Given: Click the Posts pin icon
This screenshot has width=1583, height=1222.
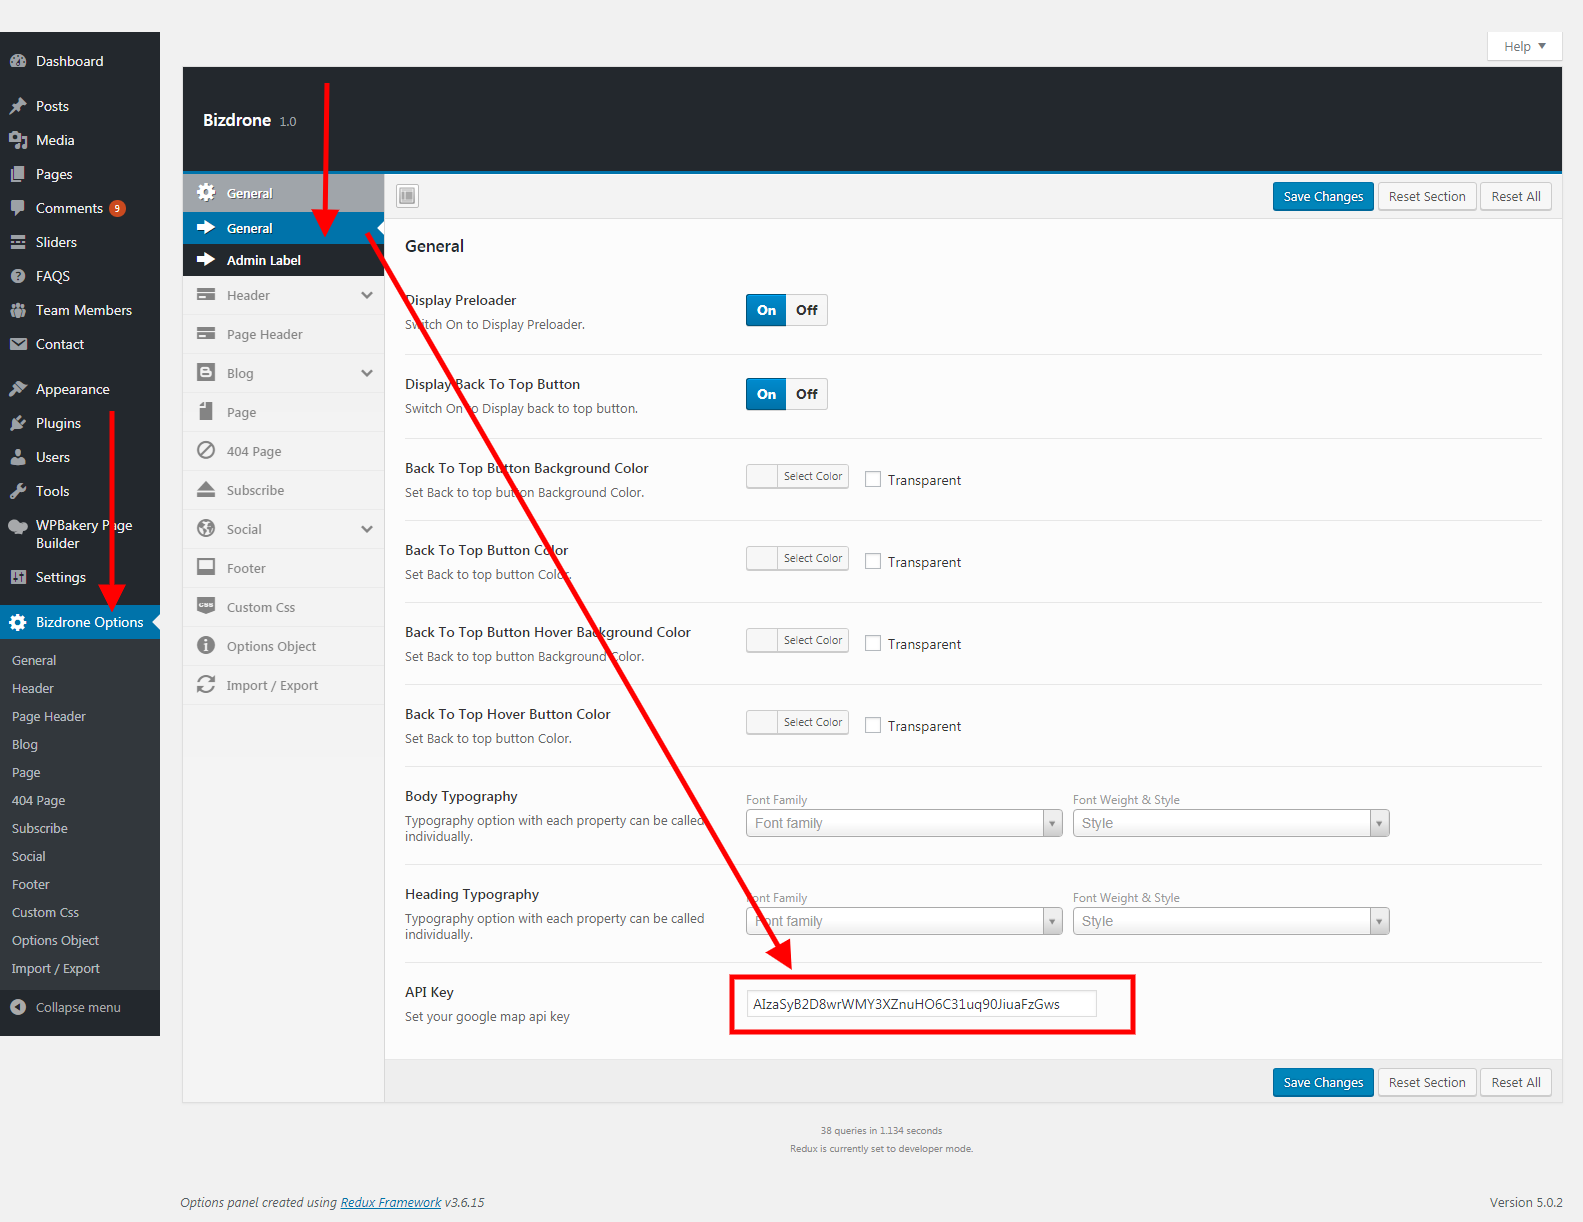Looking at the screenshot, I should 18,106.
